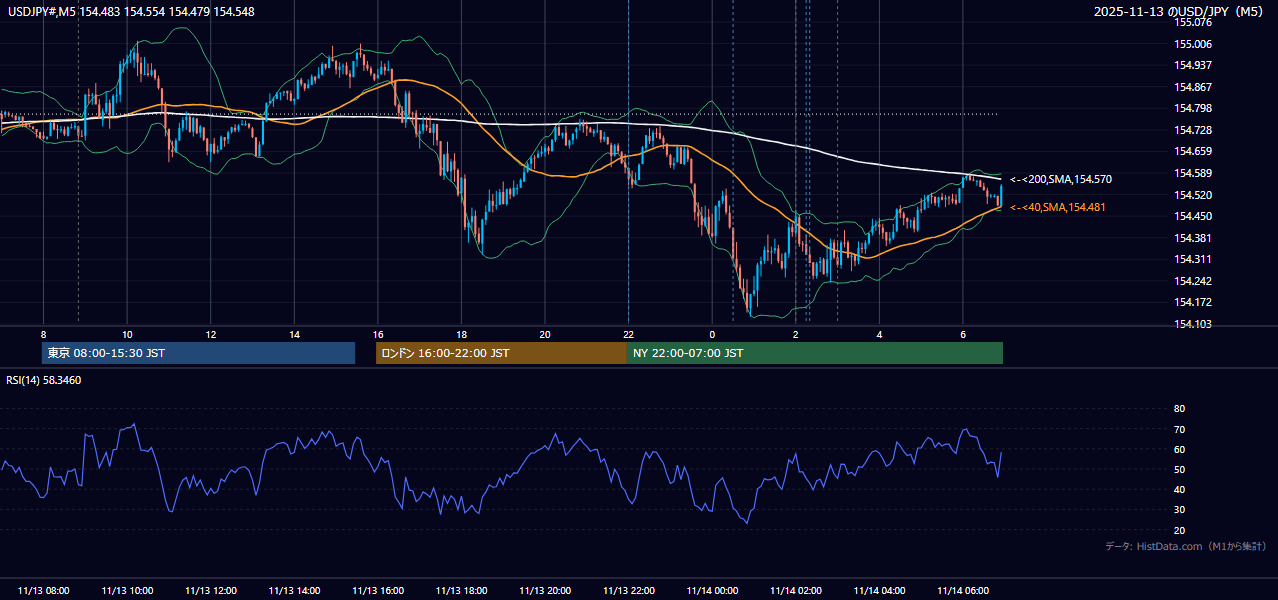The width and height of the screenshot is (1278, 600).
Task: Click price axis label 154.728
Action: 1193,130
